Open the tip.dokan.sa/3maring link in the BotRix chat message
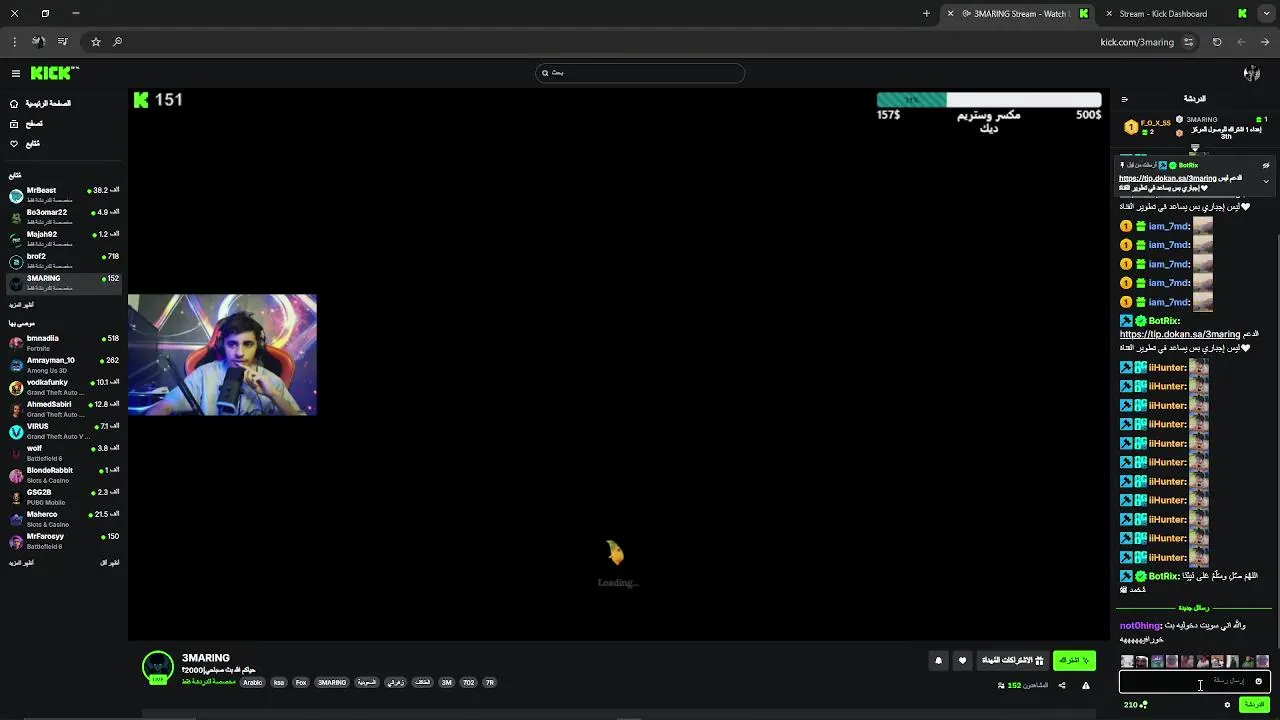Image resolution: width=1280 pixels, height=720 pixels. click(x=1180, y=334)
